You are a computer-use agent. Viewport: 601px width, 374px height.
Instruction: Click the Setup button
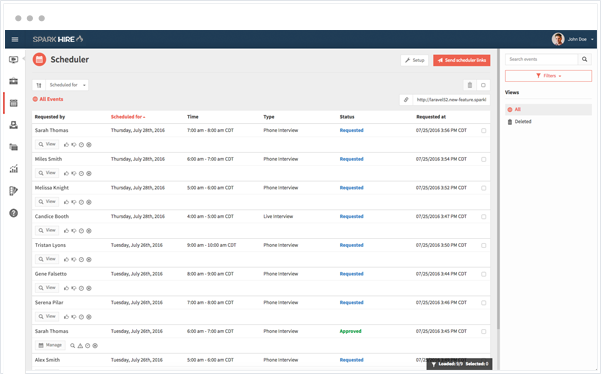[x=414, y=60]
